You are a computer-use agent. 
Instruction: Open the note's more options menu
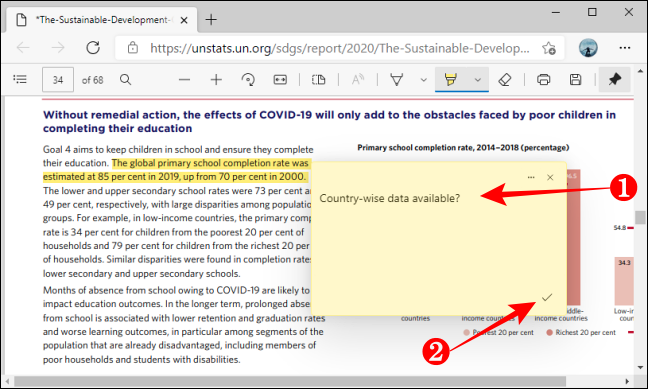pos(531,177)
